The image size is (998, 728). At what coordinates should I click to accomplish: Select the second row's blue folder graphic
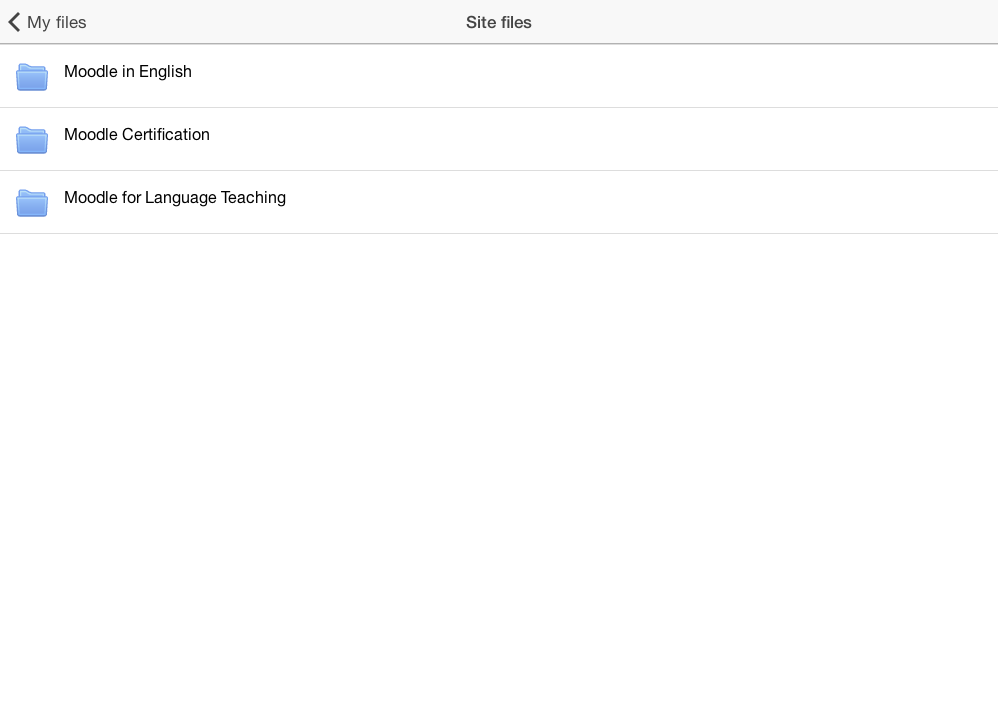coord(32,140)
